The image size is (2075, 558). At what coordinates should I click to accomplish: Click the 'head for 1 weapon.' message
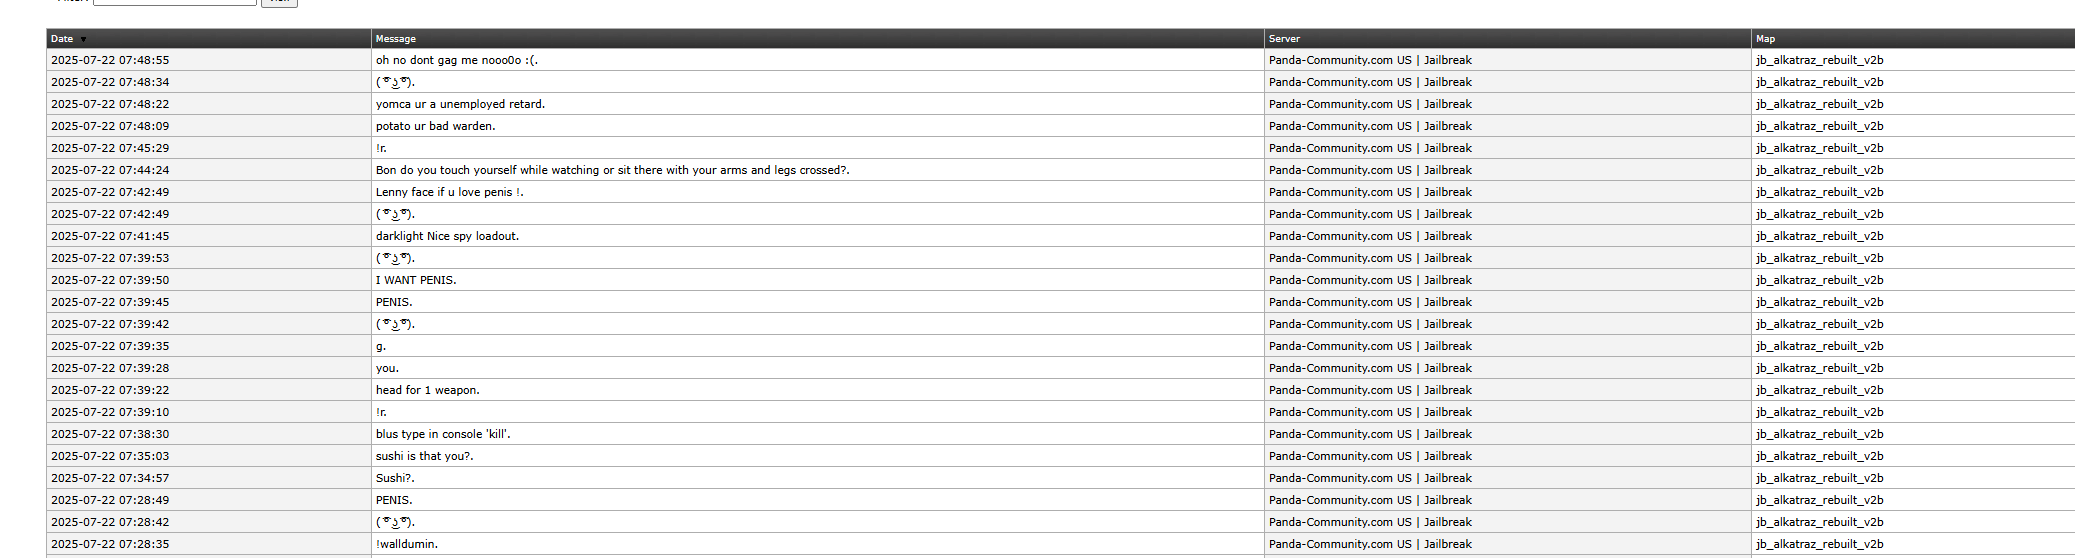427,390
